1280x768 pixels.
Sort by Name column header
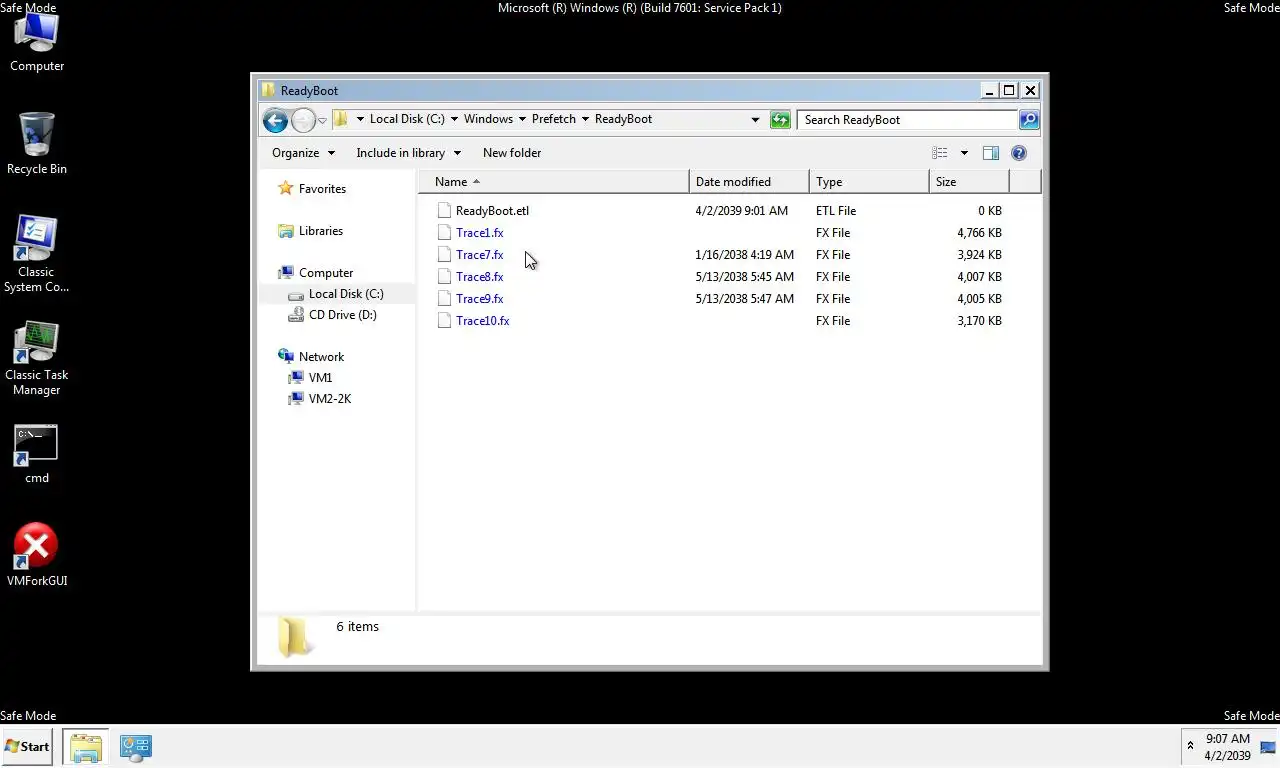[554, 182]
